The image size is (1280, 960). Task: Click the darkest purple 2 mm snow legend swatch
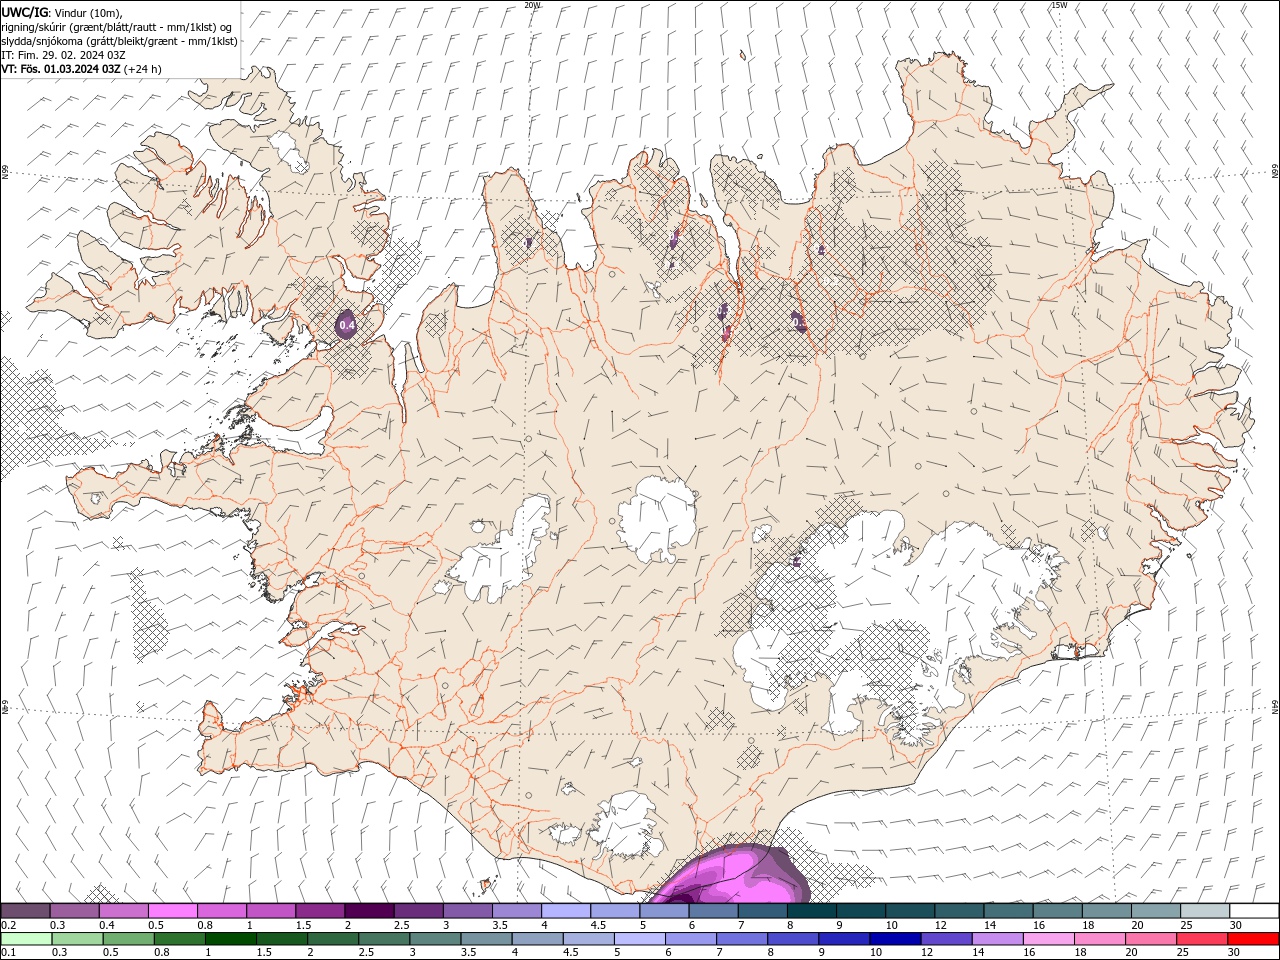[368, 911]
